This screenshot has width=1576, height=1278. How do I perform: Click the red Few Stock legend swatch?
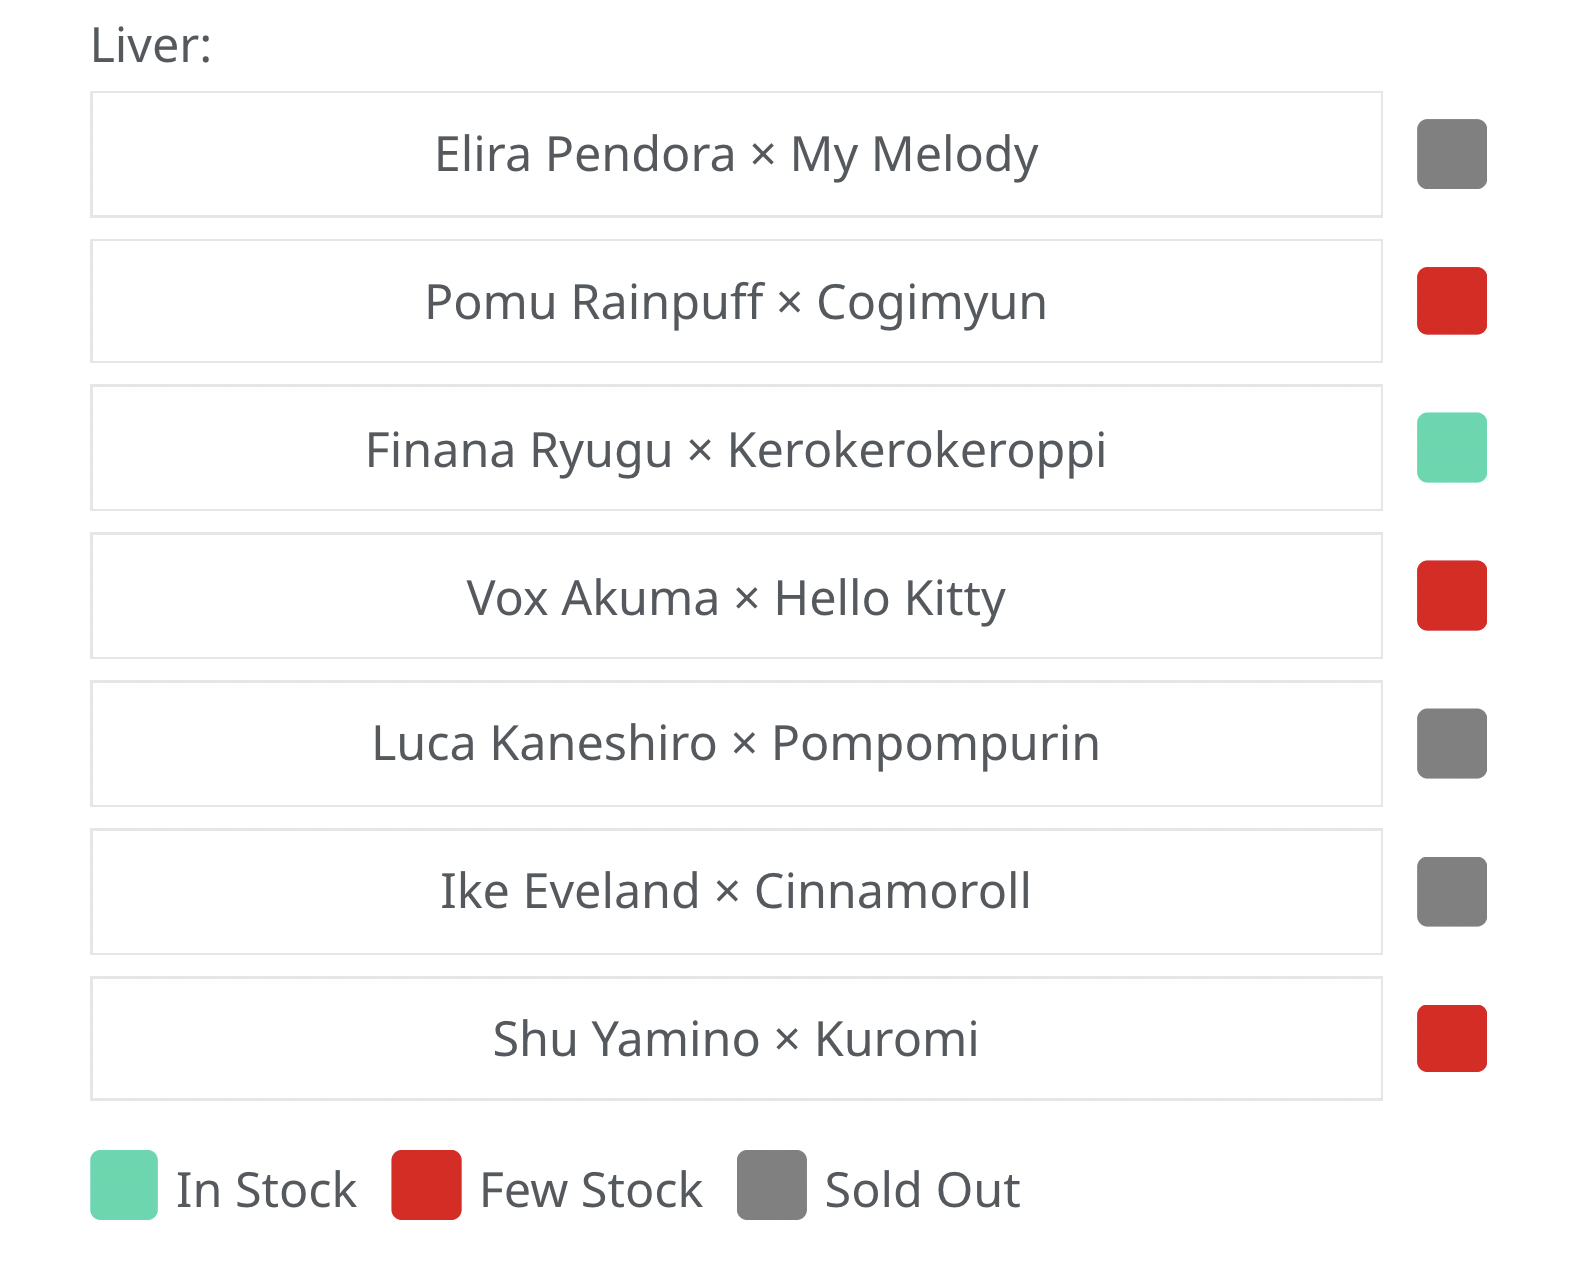pyautogui.click(x=426, y=1185)
